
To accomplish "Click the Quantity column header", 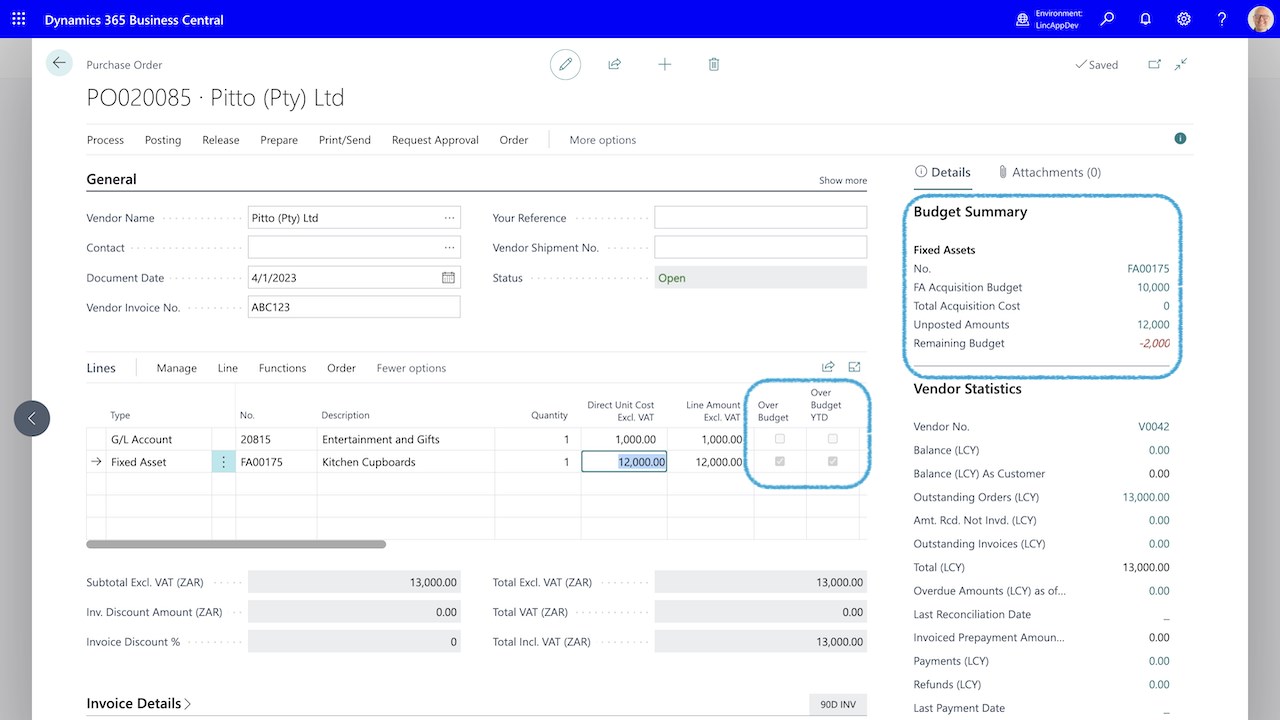I will [x=549, y=415].
